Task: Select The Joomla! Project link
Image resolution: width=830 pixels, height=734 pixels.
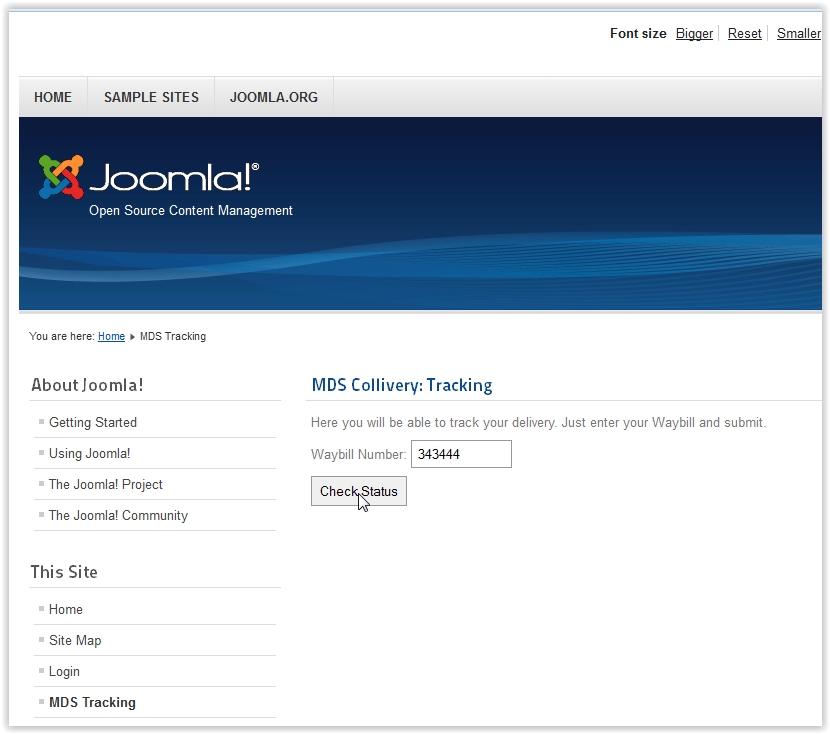Action: (106, 484)
